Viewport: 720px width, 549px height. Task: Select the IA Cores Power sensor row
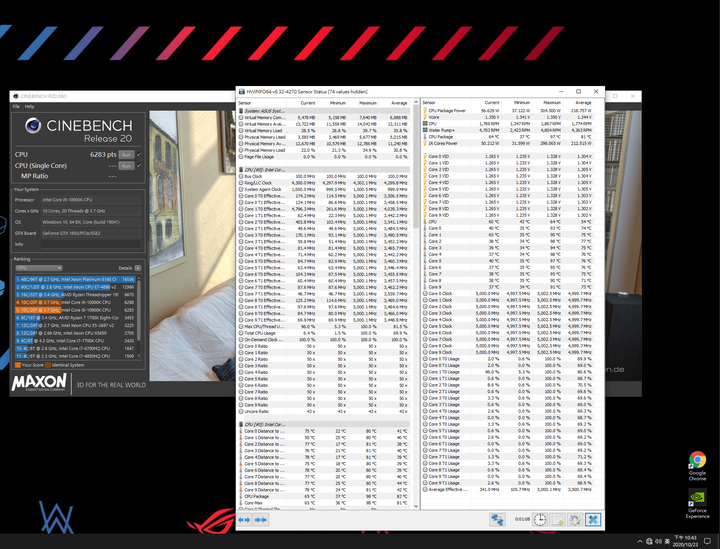(x=507, y=143)
